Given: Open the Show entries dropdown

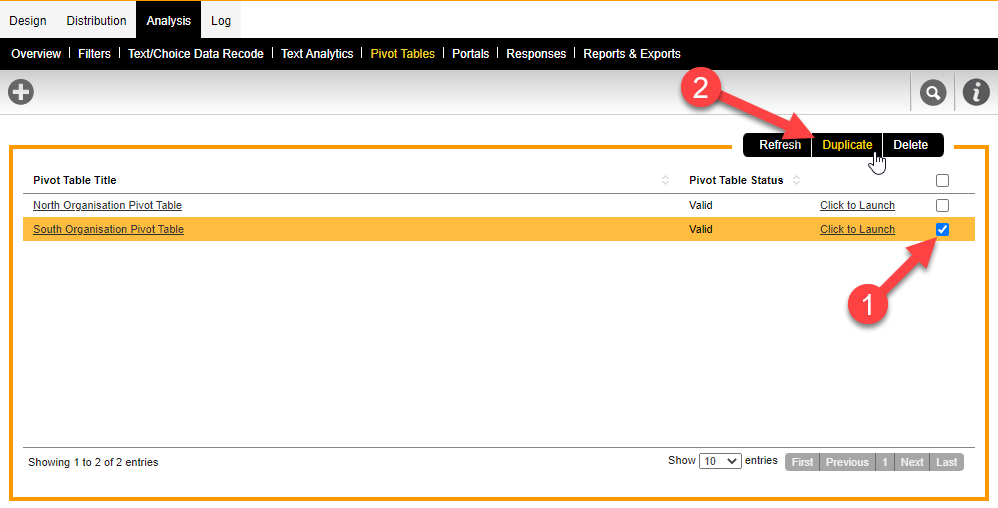Looking at the screenshot, I should 720,461.
